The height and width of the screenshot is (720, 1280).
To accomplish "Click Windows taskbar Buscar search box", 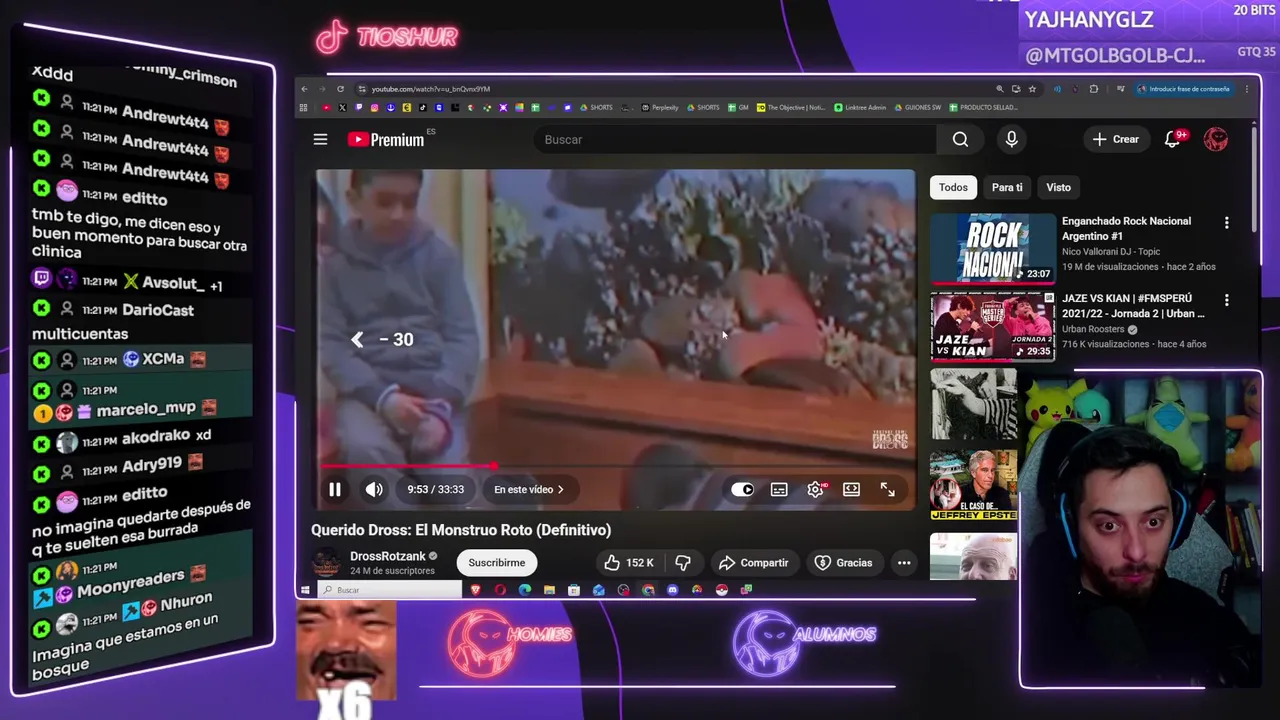I will pyautogui.click(x=390, y=590).
